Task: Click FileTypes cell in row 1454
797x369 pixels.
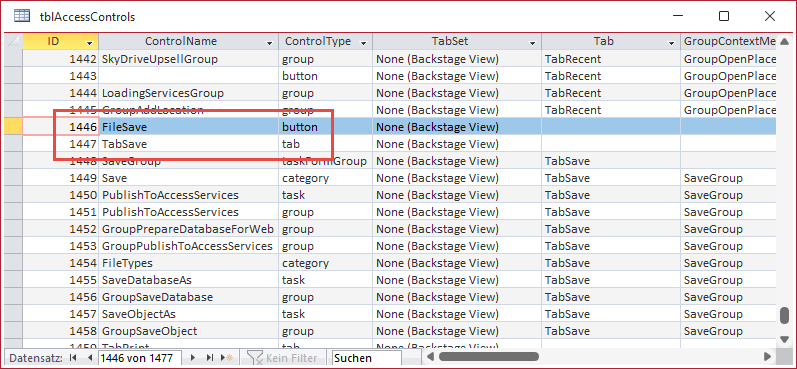Action: pos(189,263)
